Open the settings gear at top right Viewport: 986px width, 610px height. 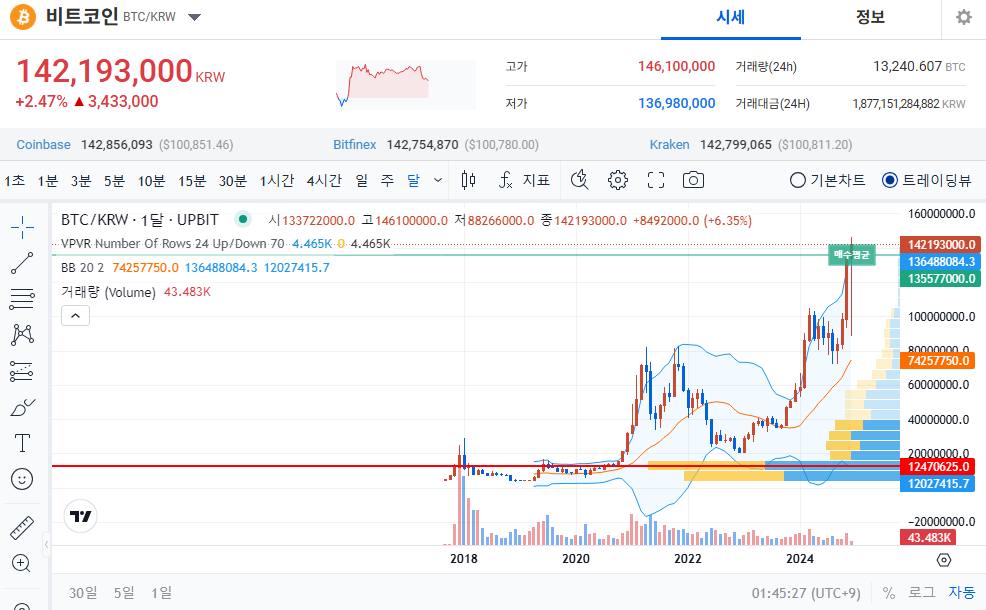click(963, 17)
